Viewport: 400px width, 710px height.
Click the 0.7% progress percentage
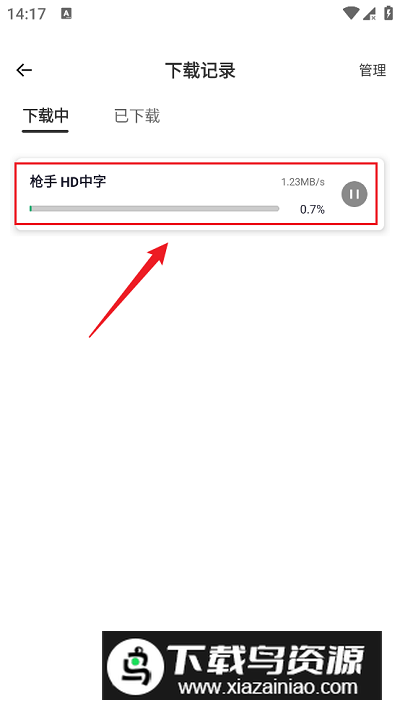coord(312,209)
